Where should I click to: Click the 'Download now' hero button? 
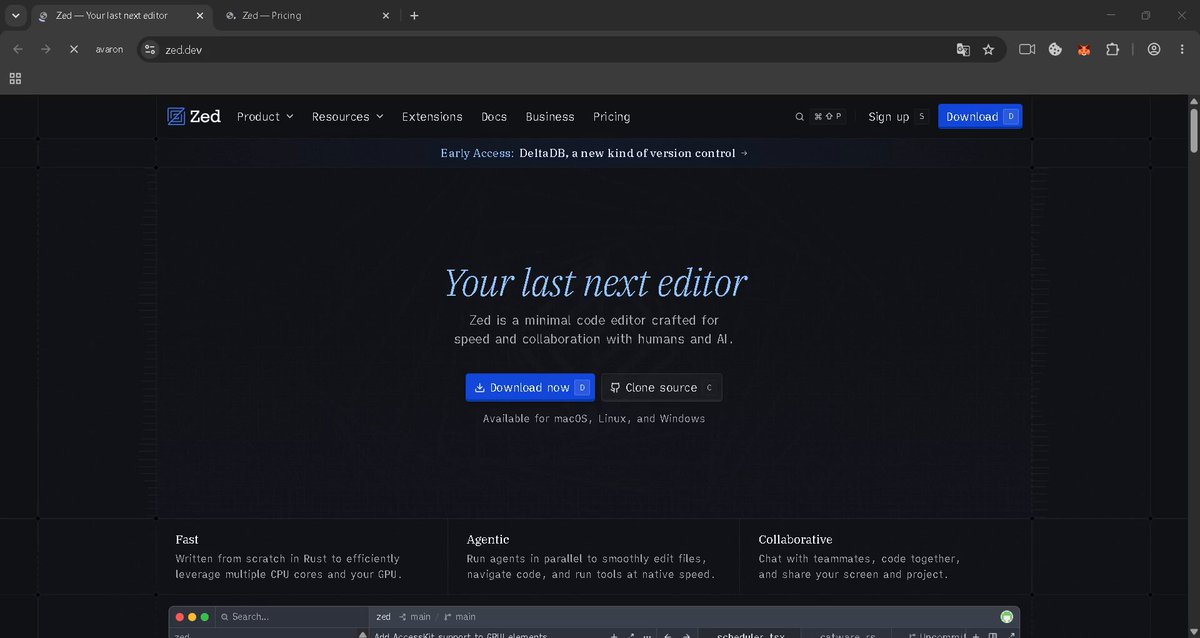[530, 387]
